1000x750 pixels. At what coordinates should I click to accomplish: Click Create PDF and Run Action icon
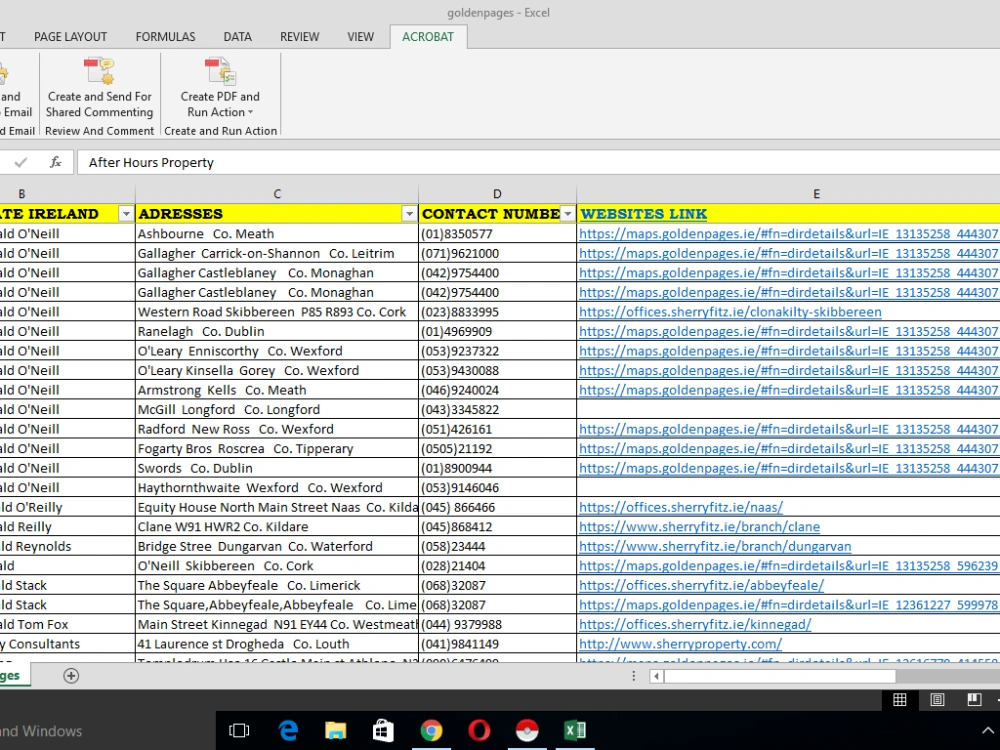pyautogui.click(x=220, y=71)
